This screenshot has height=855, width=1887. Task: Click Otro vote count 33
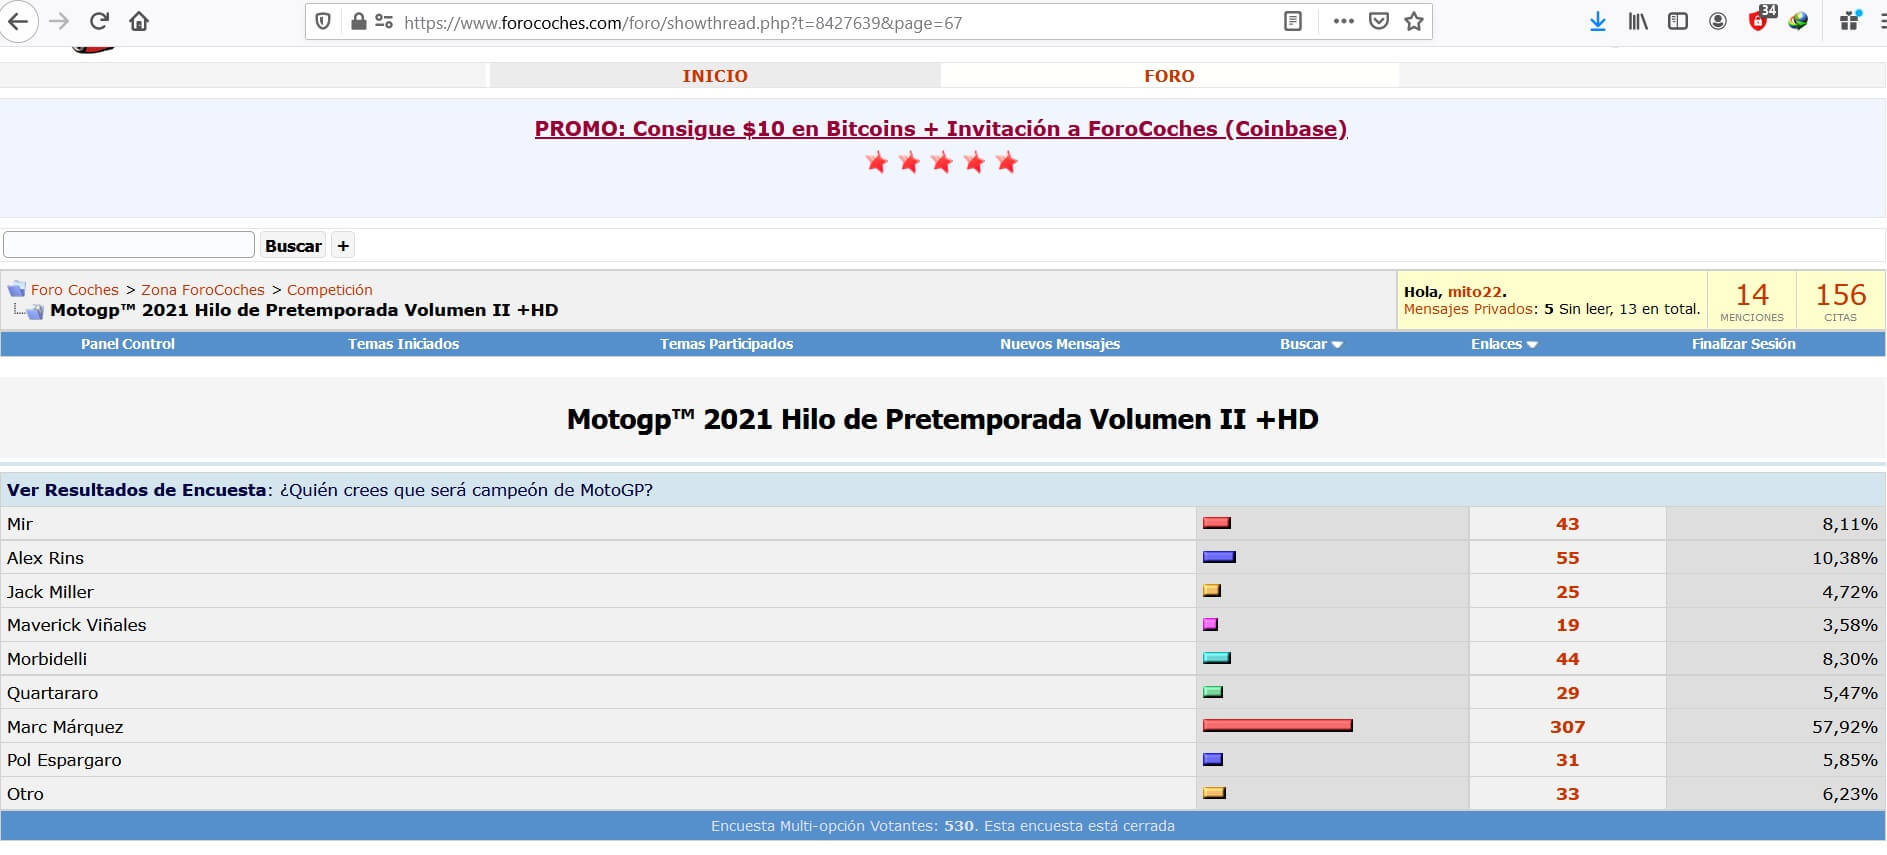(1567, 794)
